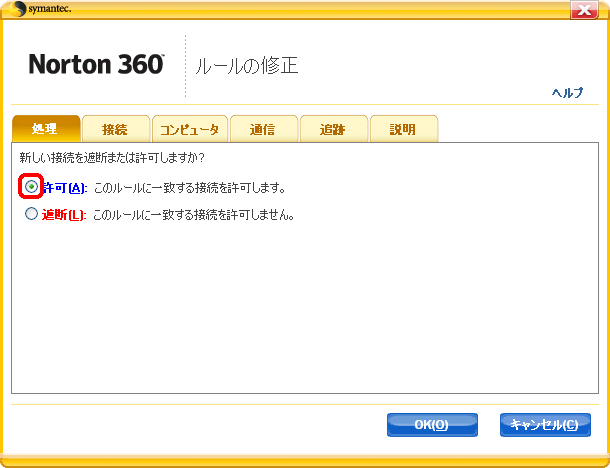Select the 許可 (Allow) radio button
610x468 pixels.
pos(32,187)
